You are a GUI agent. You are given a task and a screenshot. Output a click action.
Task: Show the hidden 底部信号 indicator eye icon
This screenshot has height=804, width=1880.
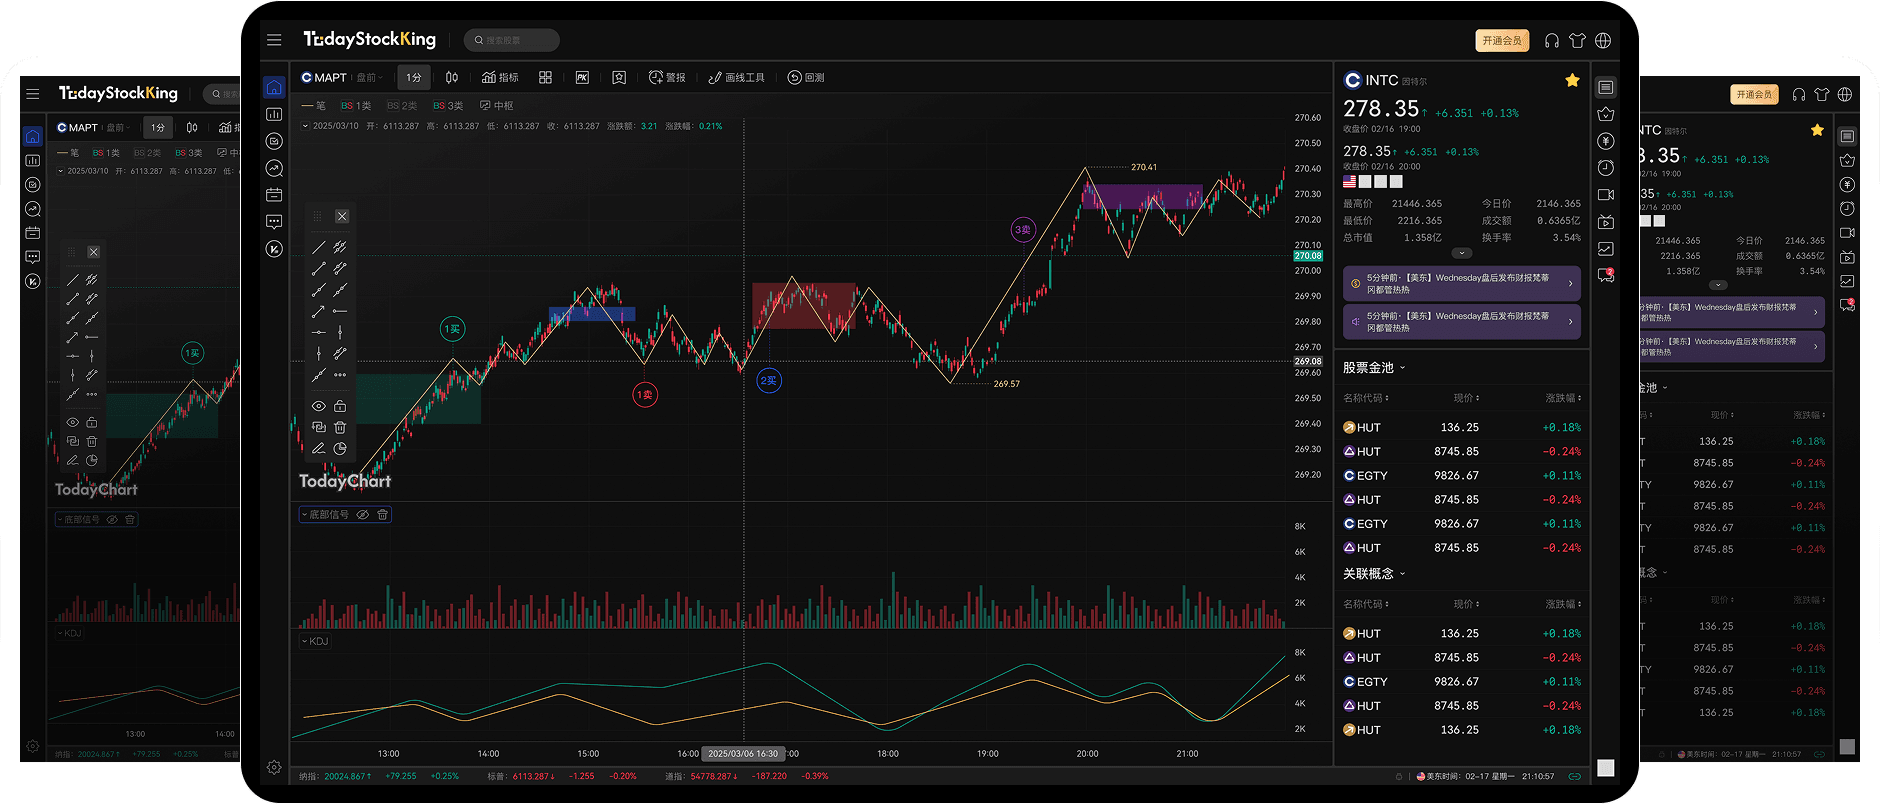[x=363, y=514]
